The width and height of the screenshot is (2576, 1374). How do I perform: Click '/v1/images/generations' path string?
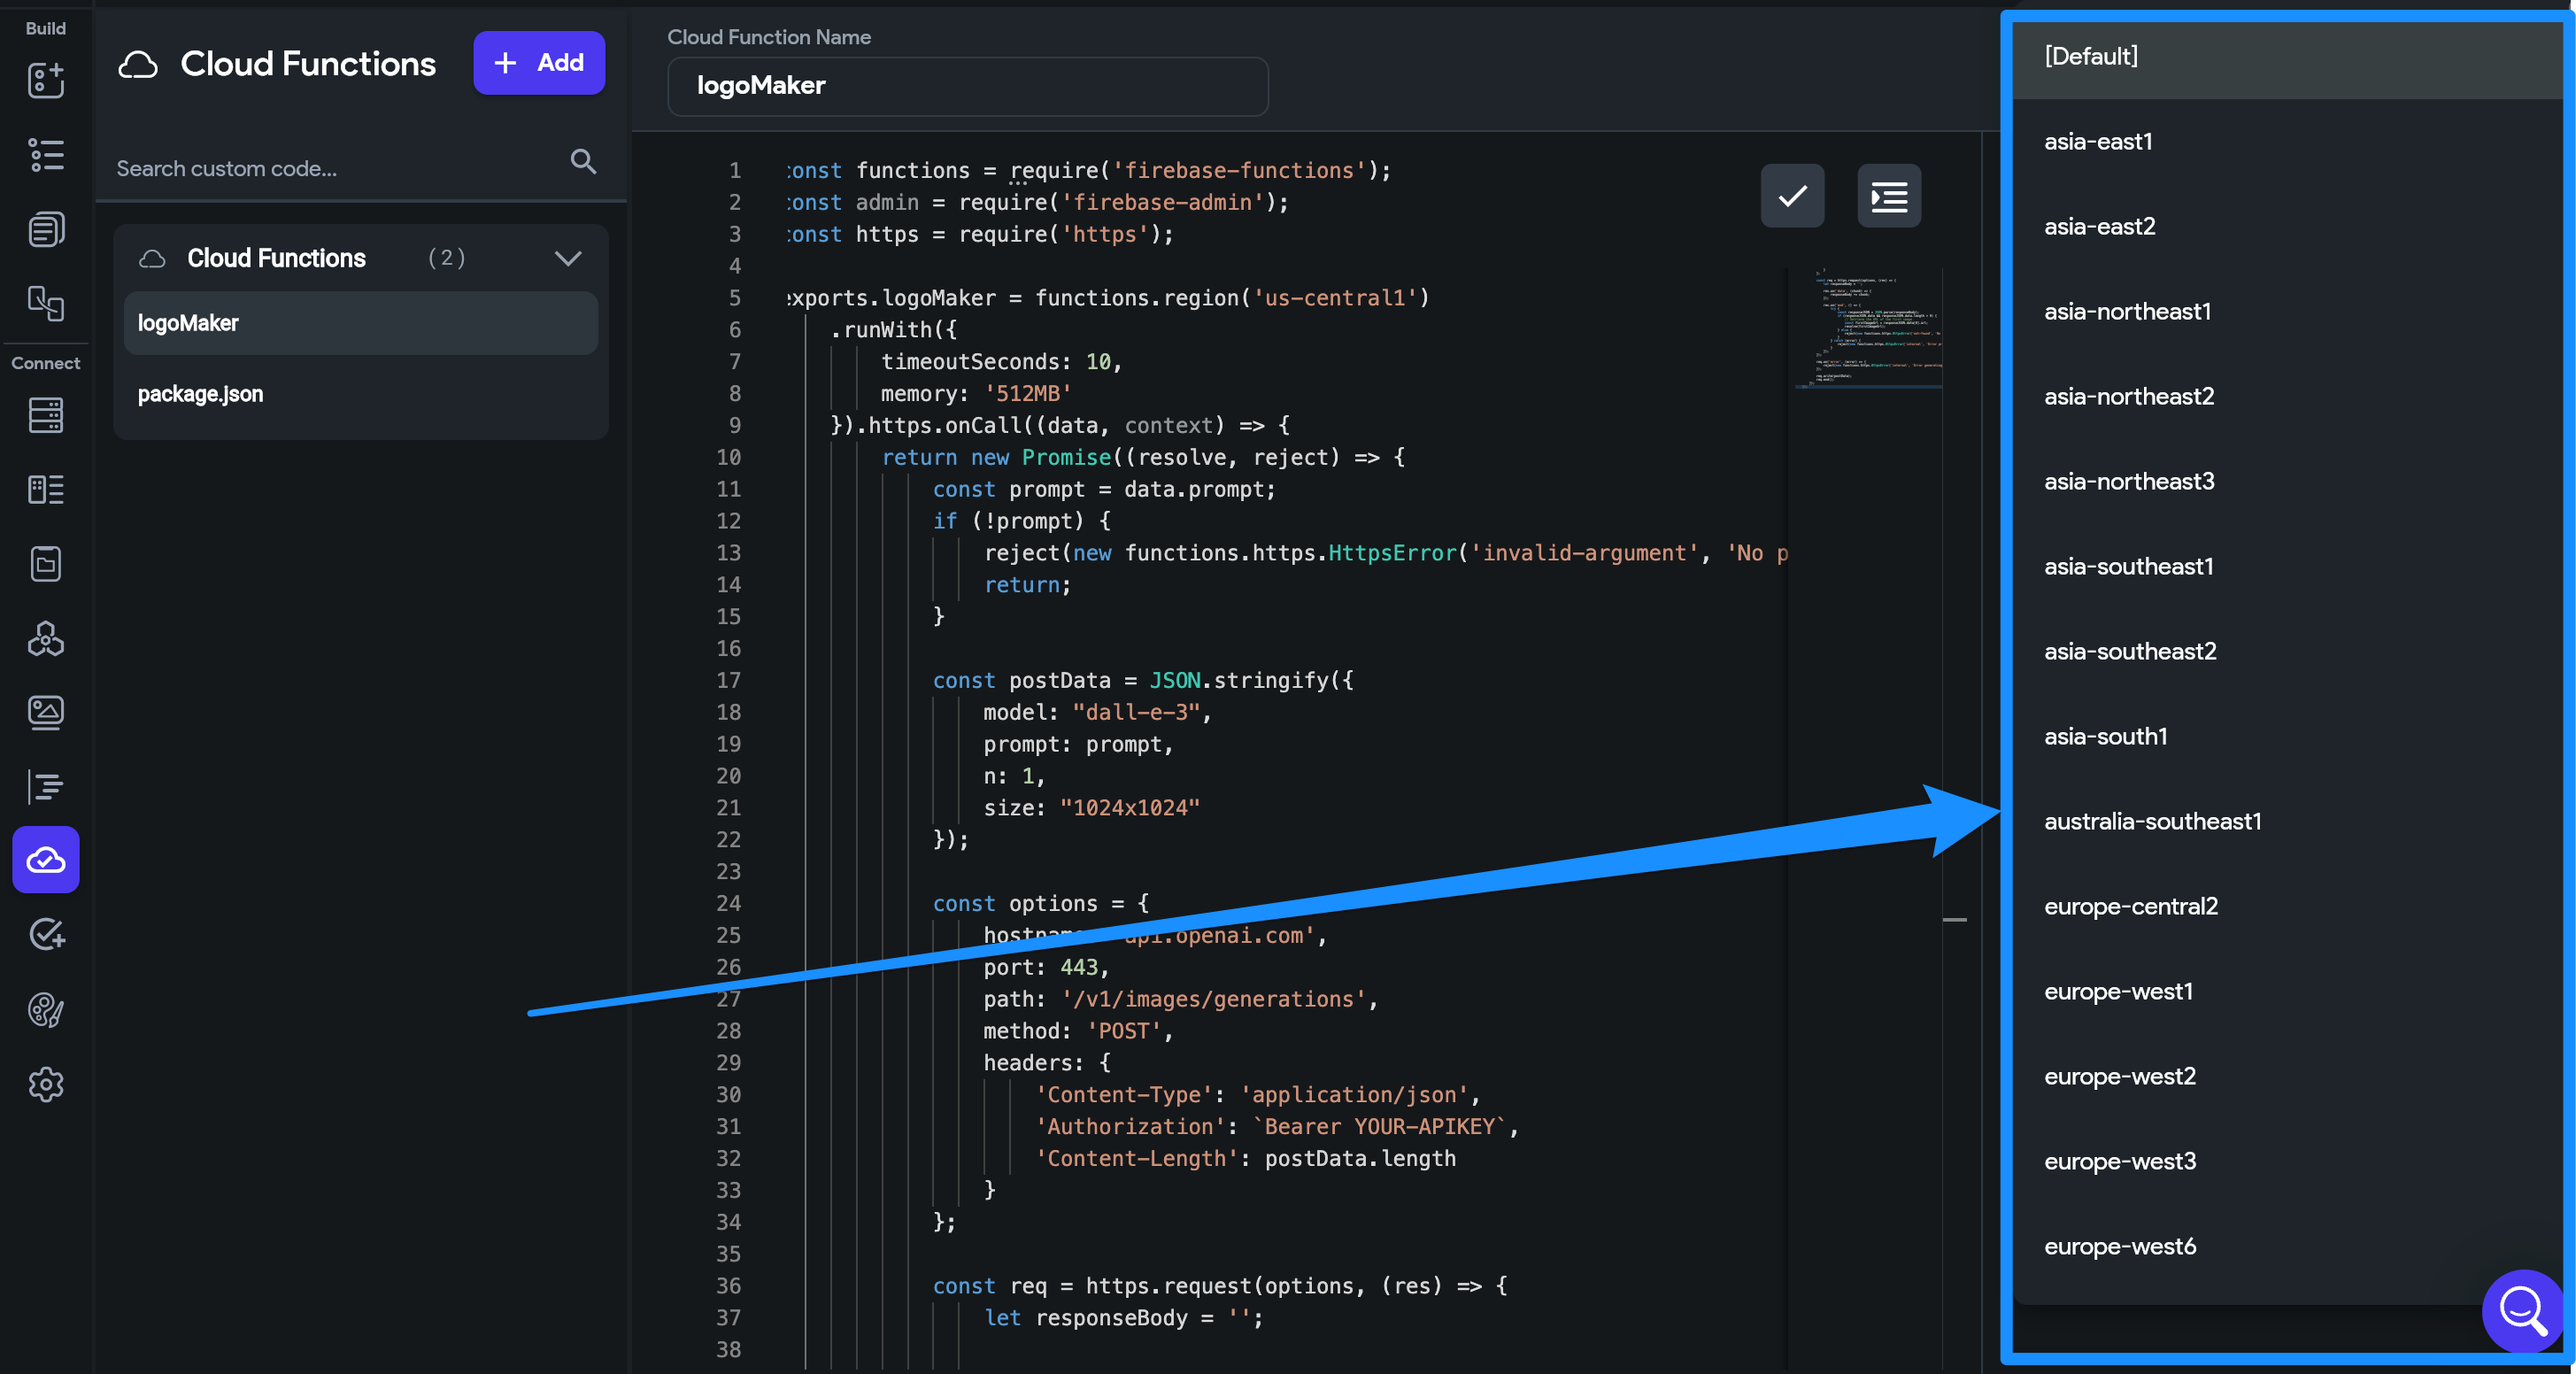pos(1214,999)
